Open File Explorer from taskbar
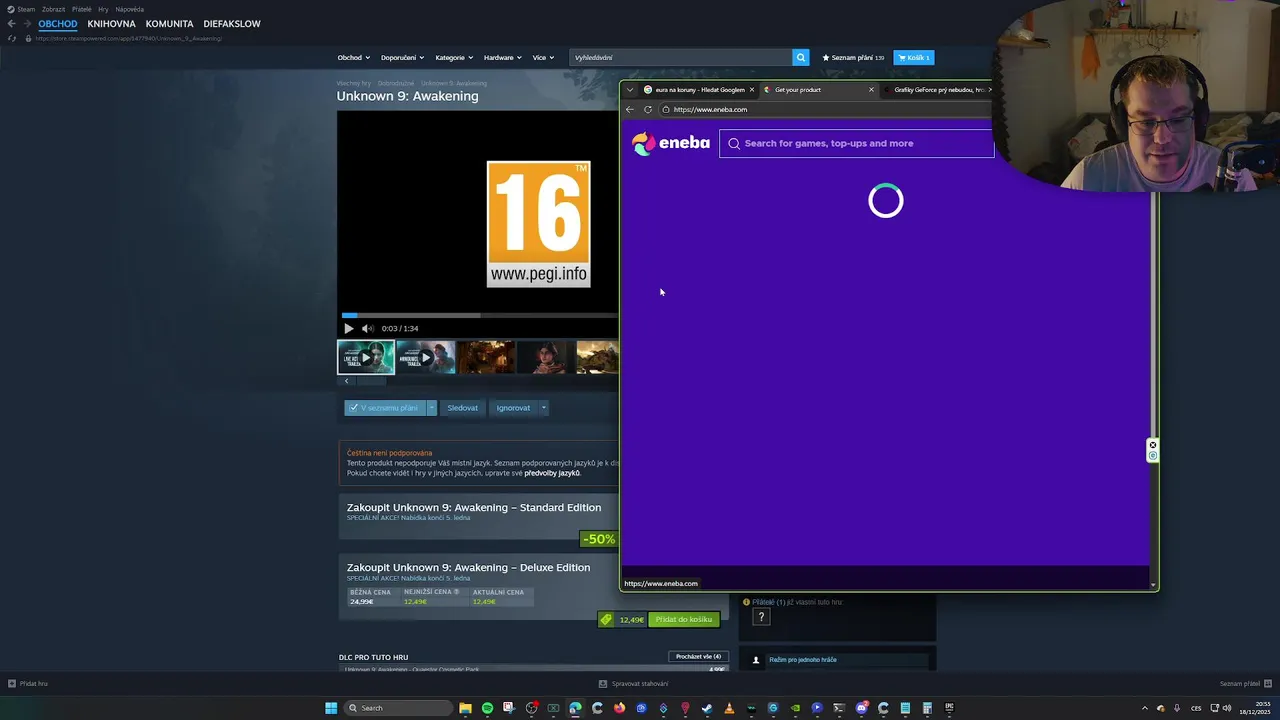Viewport: 1280px width, 720px height. [465, 708]
